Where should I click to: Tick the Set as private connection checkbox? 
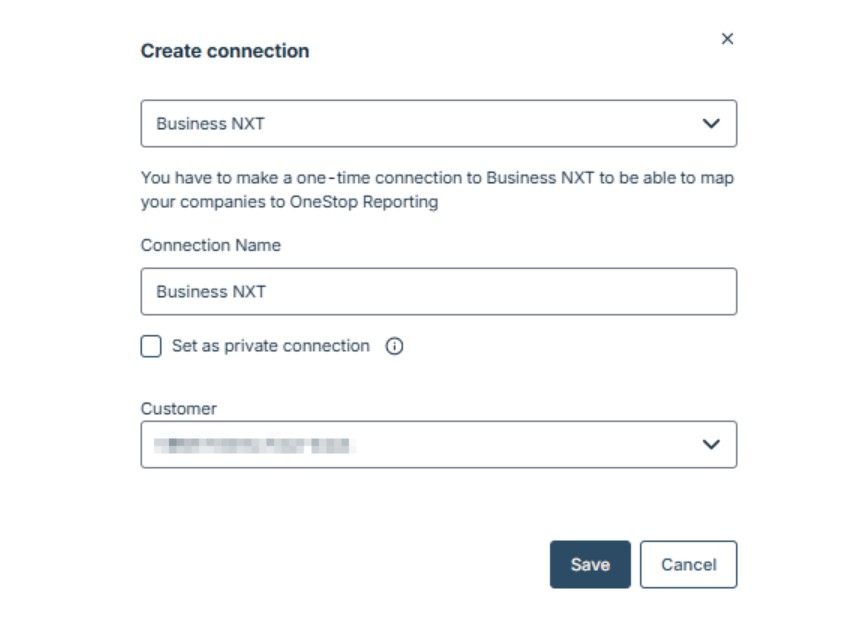click(151, 347)
